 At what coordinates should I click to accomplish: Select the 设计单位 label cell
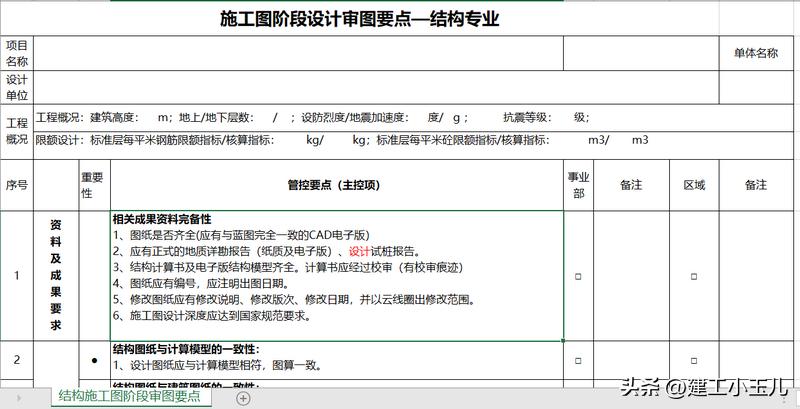pyautogui.click(x=17, y=87)
